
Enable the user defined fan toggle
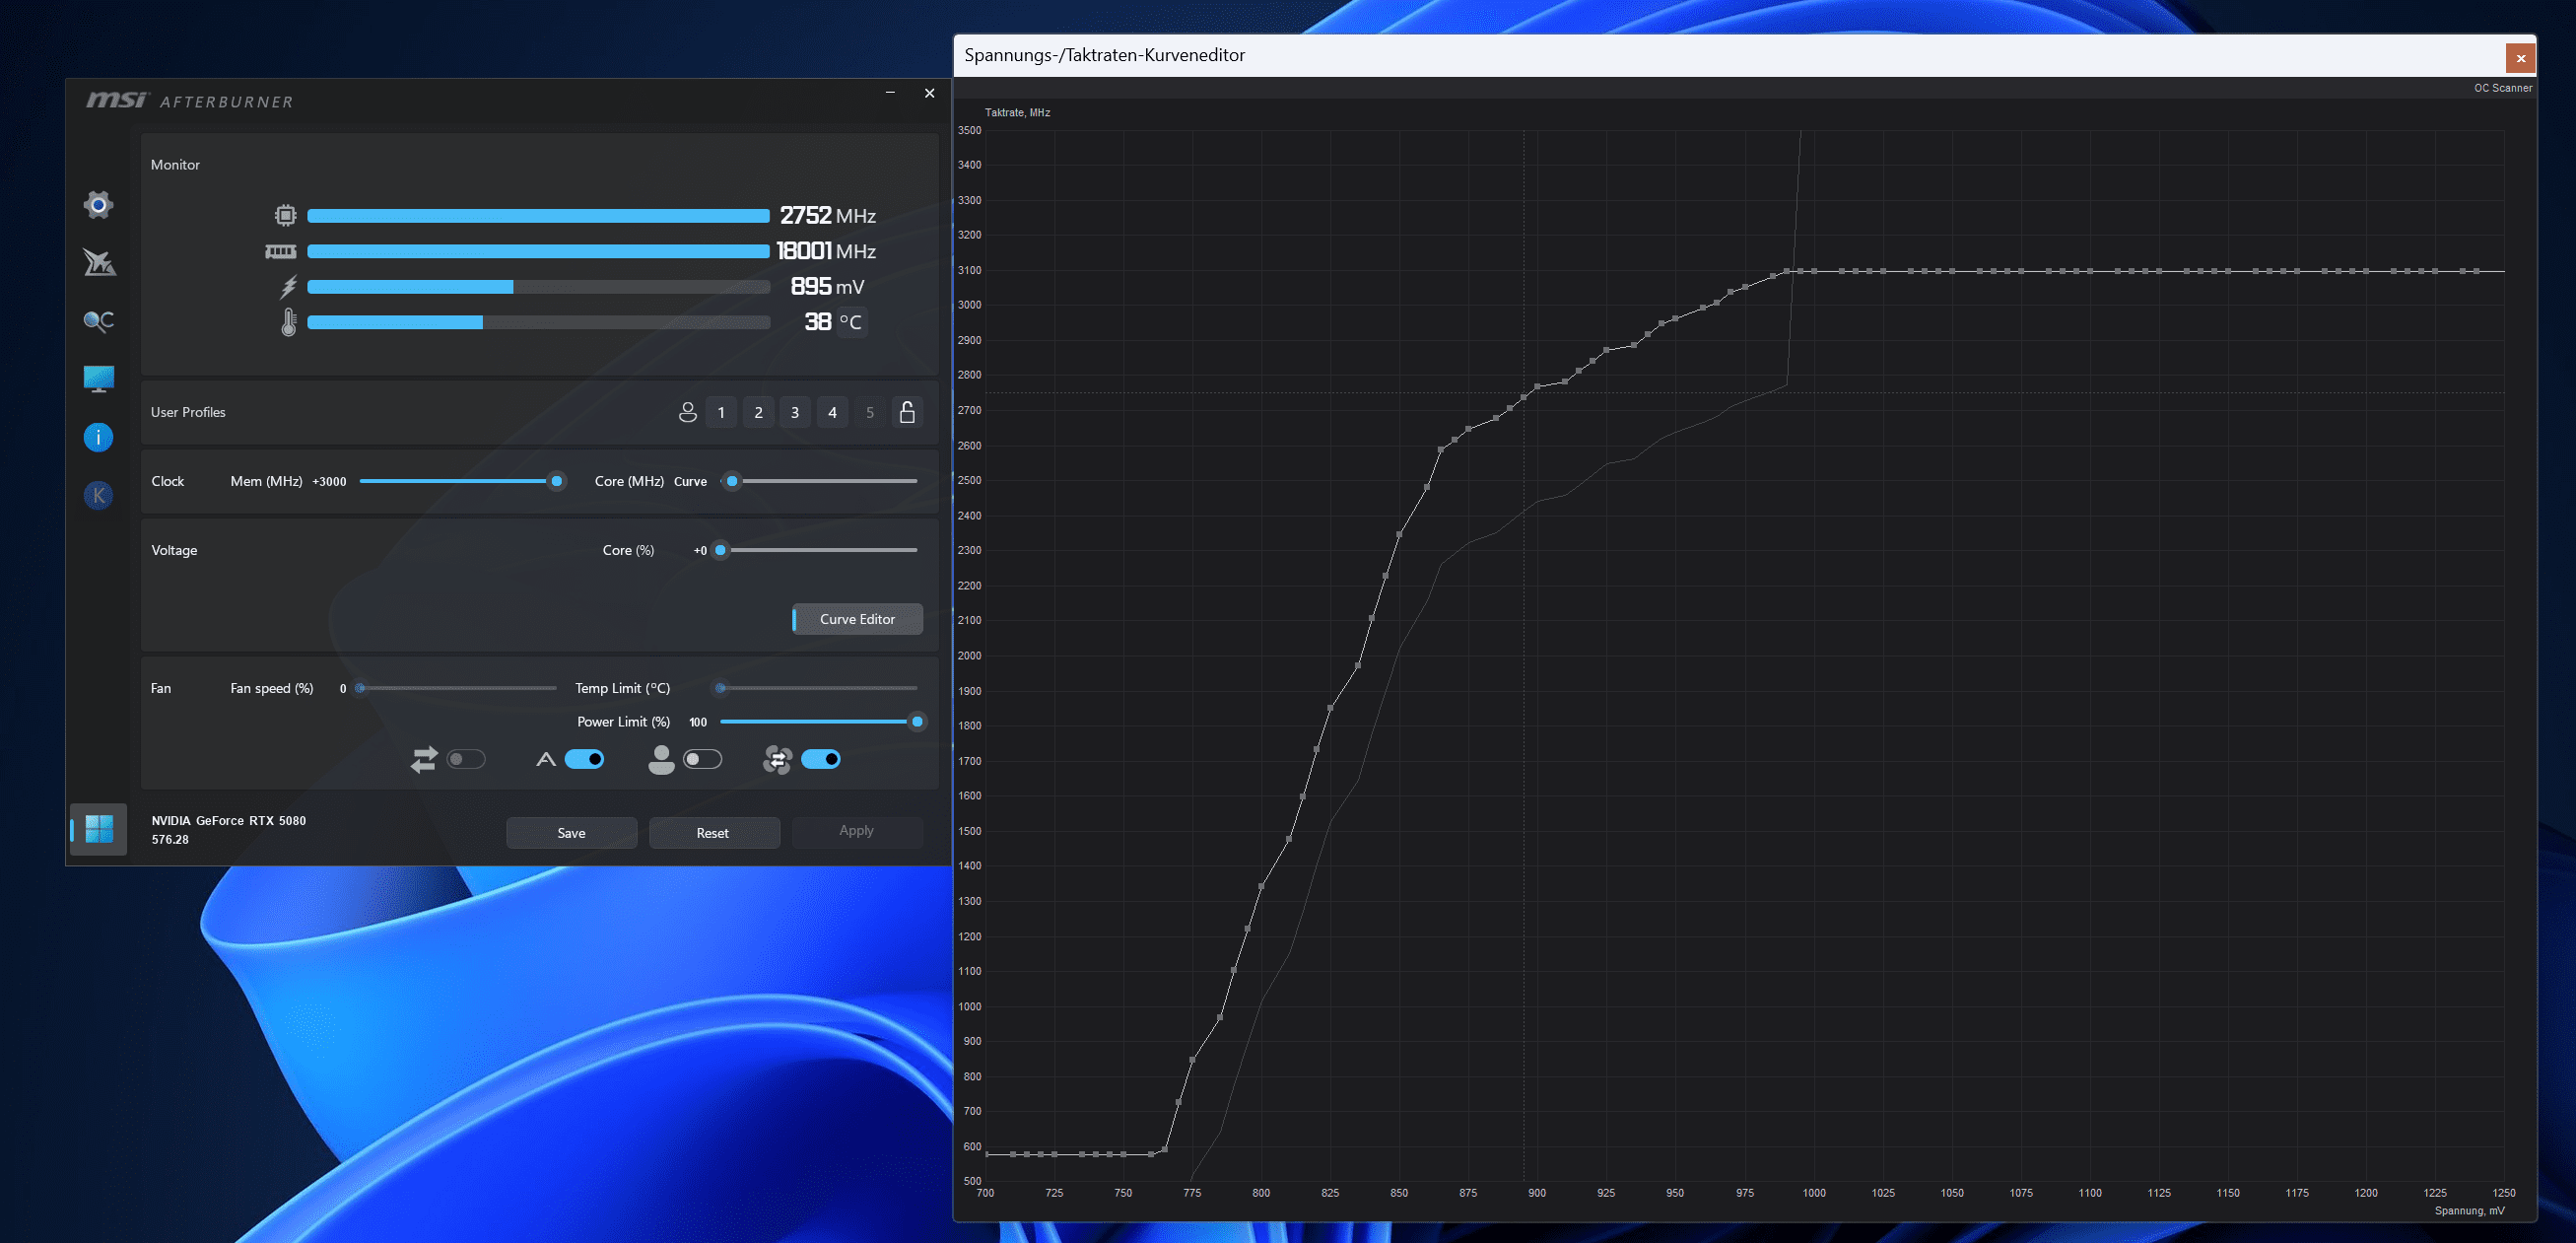(702, 759)
